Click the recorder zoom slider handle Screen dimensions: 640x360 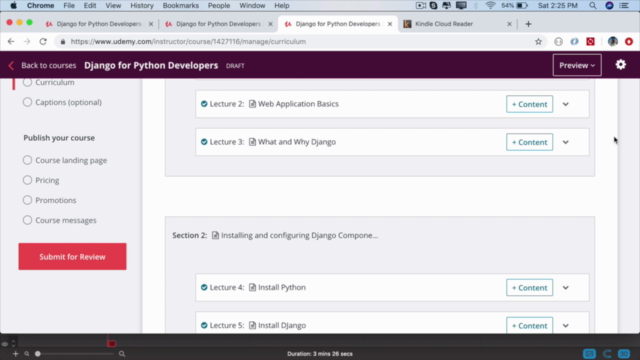38,354
